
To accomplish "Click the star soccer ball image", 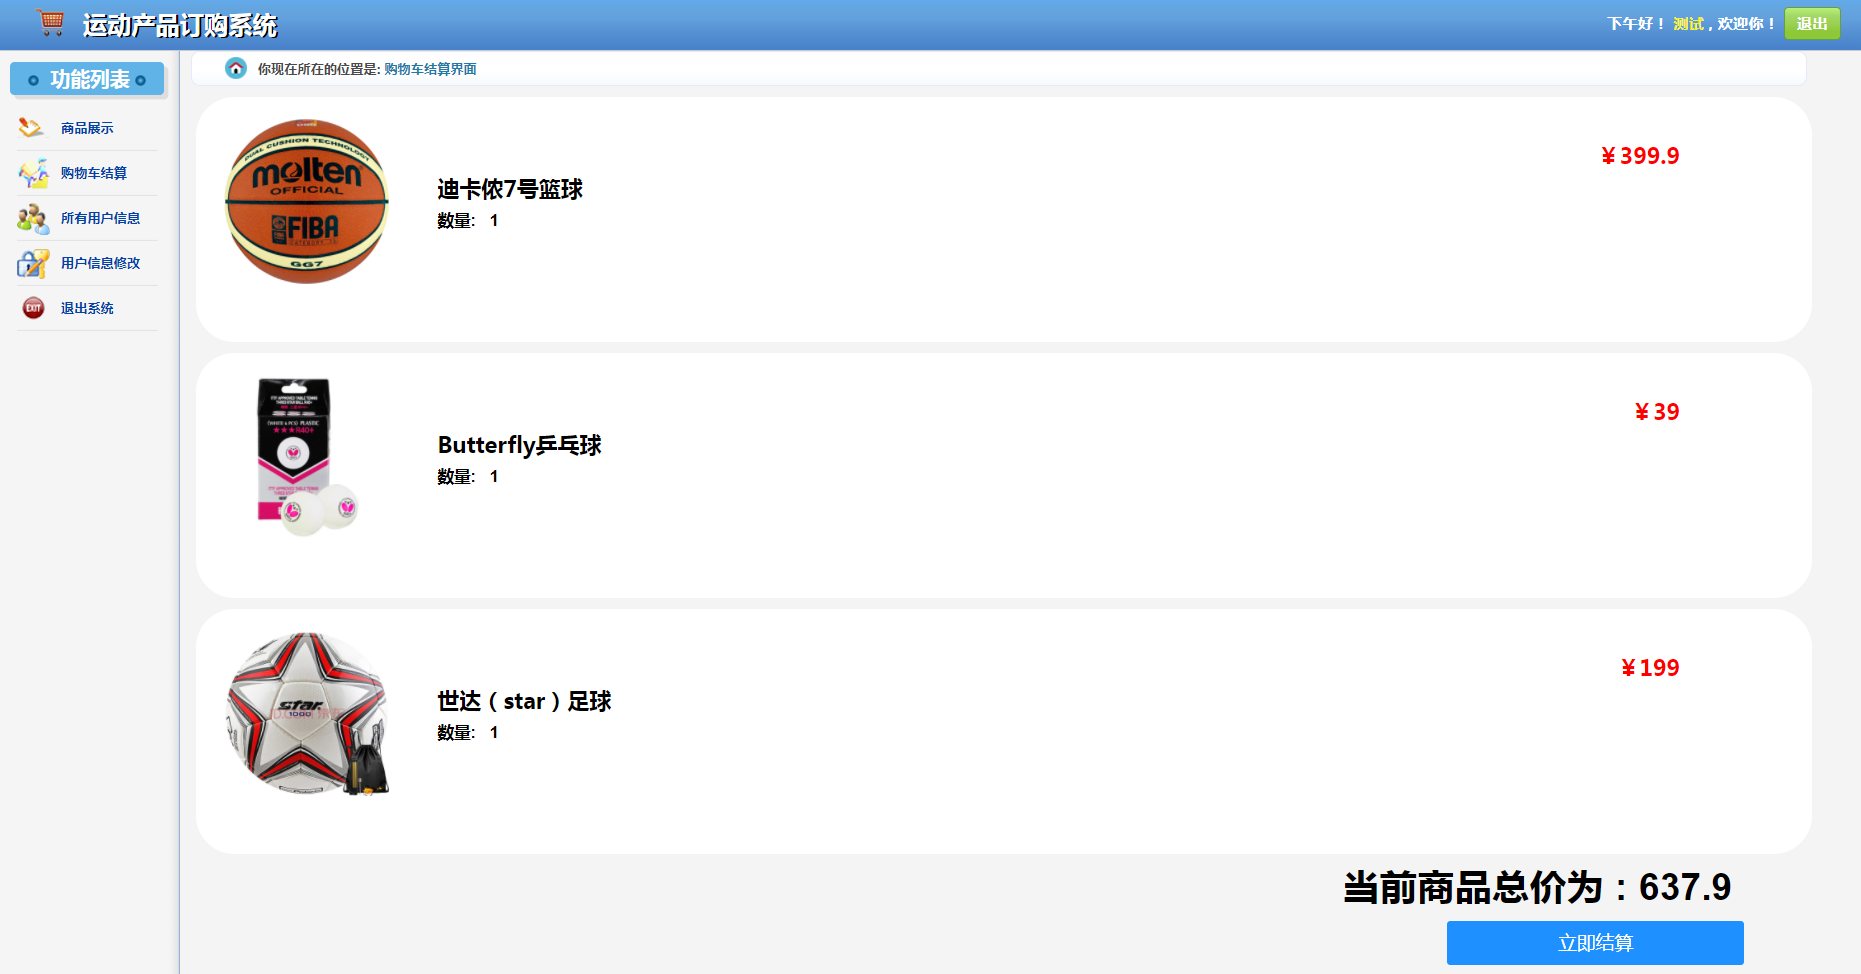I will (307, 713).
